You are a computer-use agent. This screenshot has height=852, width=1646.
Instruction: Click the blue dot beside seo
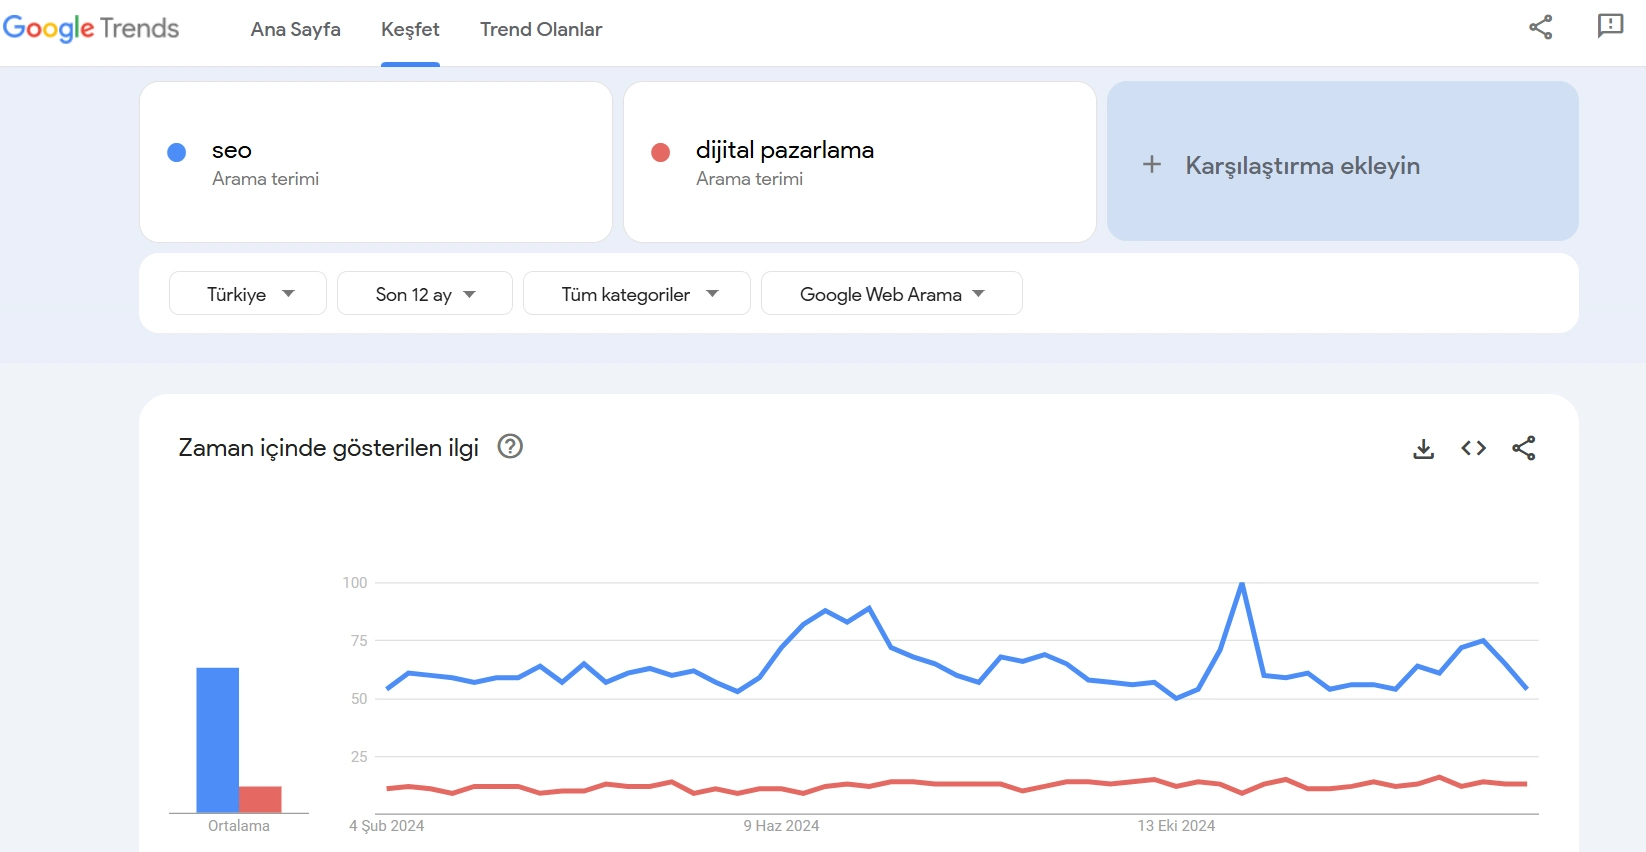pyautogui.click(x=177, y=152)
